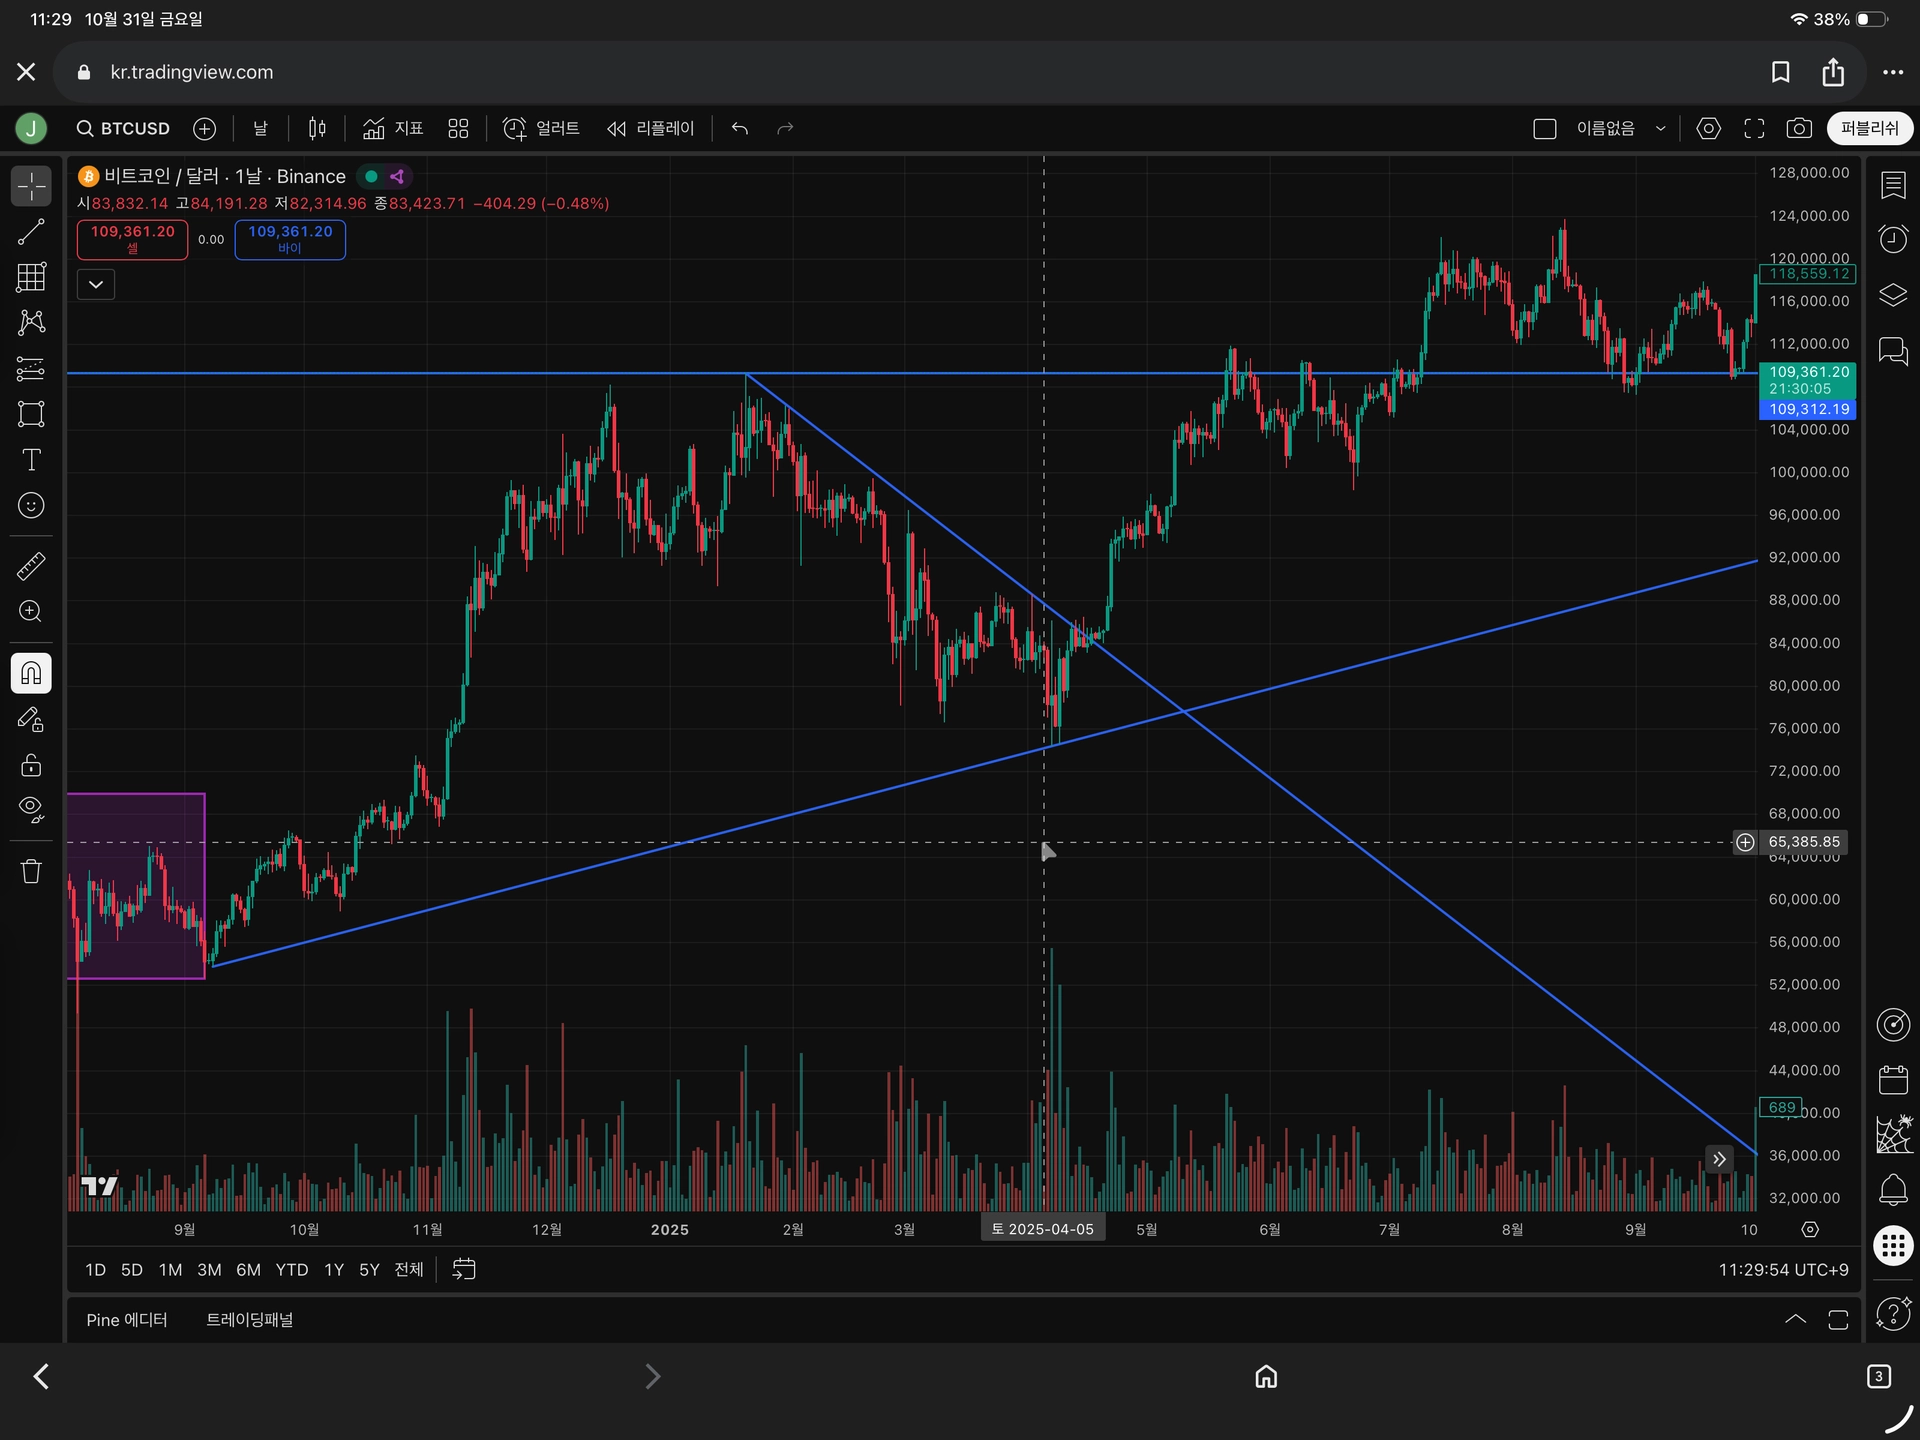Open the Fibonacci retracement tool
The image size is (1920, 1440).
tap(31, 368)
